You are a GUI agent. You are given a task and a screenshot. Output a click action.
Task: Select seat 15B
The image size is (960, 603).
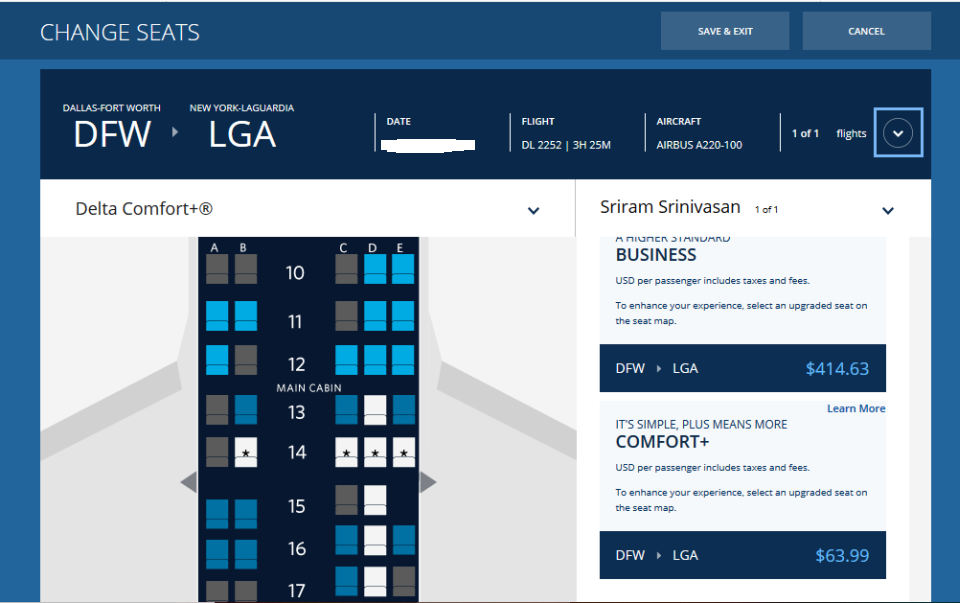click(246, 514)
